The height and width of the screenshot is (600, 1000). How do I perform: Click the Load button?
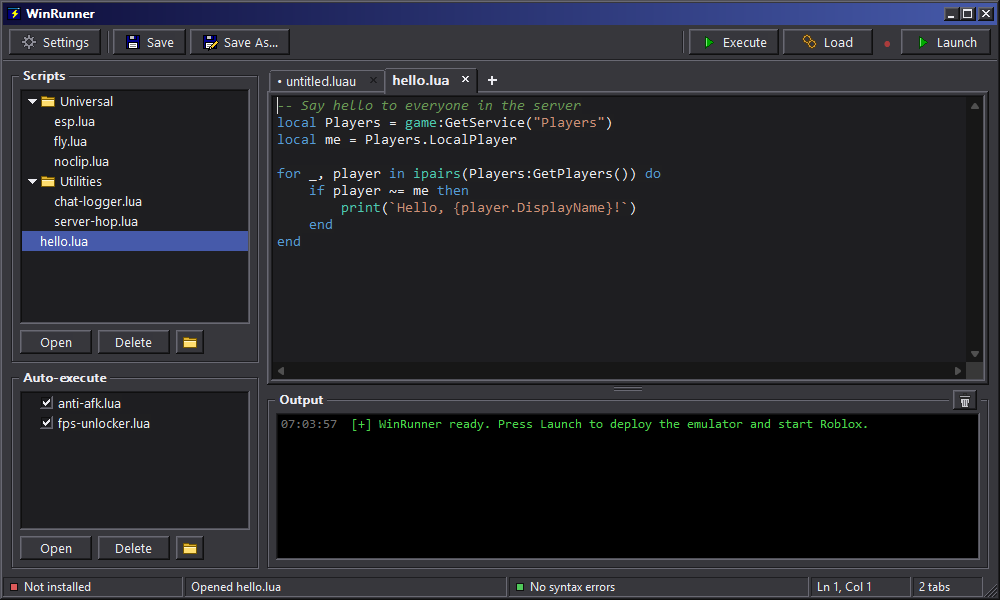pos(827,42)
